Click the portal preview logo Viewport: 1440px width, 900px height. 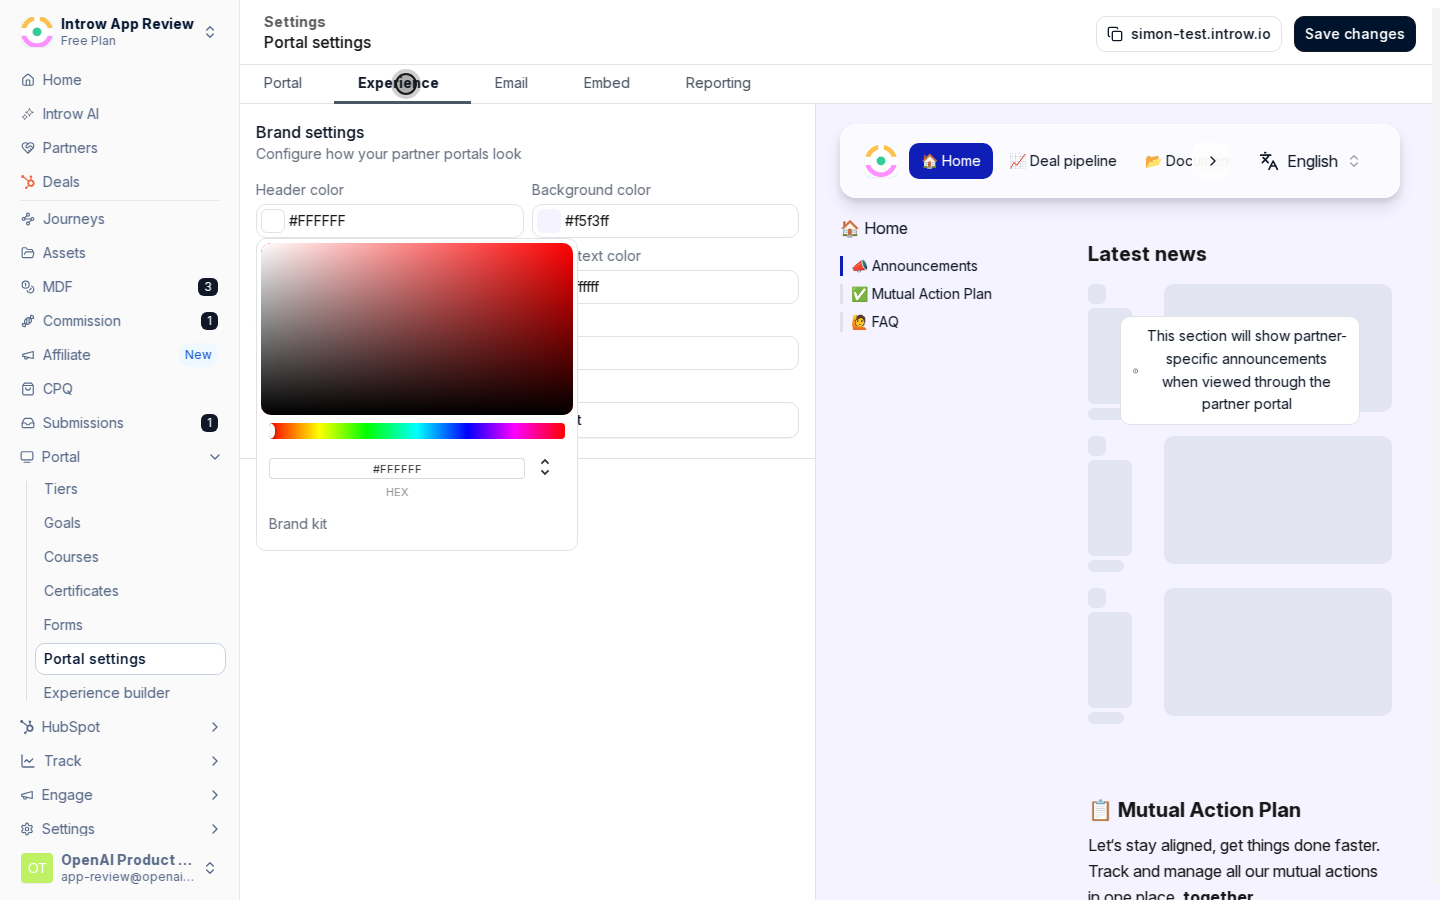coord(881,161)
